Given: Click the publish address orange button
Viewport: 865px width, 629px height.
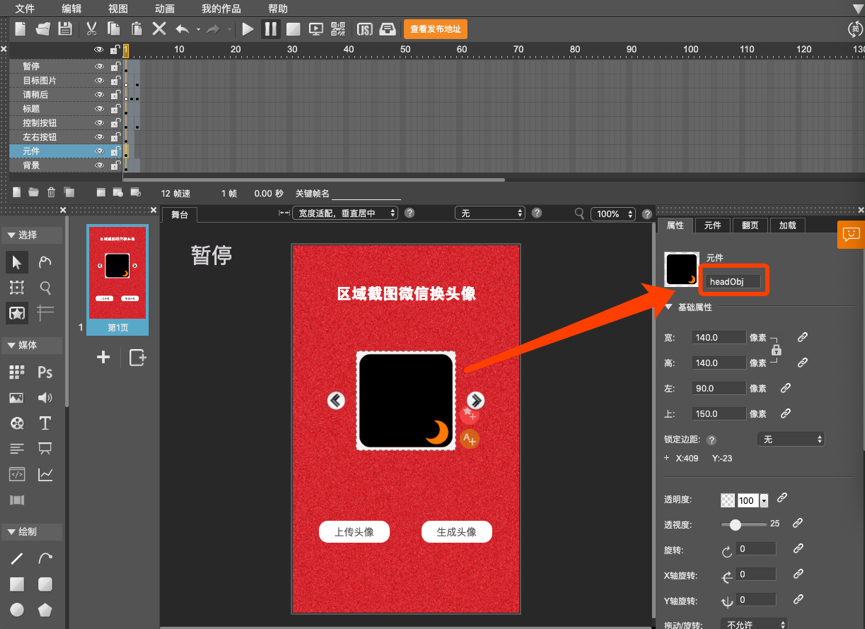Looking at the screenshot, I should pyautogui.click(x=435, y=29).
